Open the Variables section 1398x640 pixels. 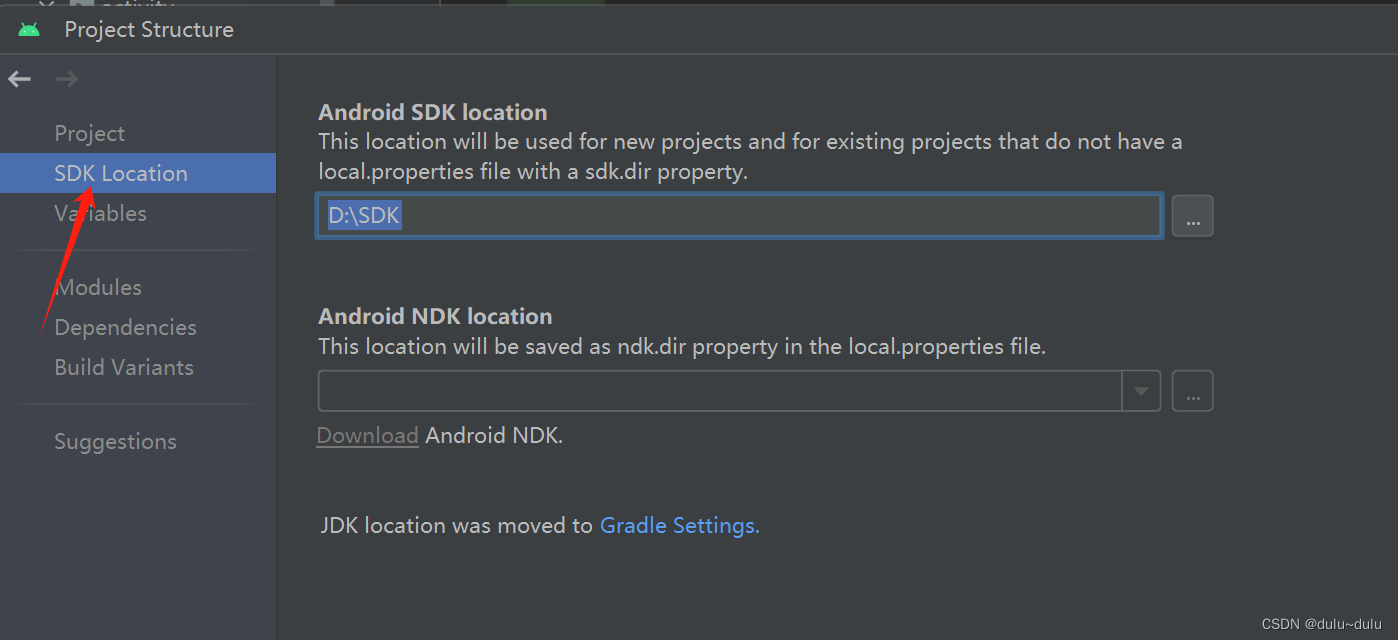[x=100, y=213]
